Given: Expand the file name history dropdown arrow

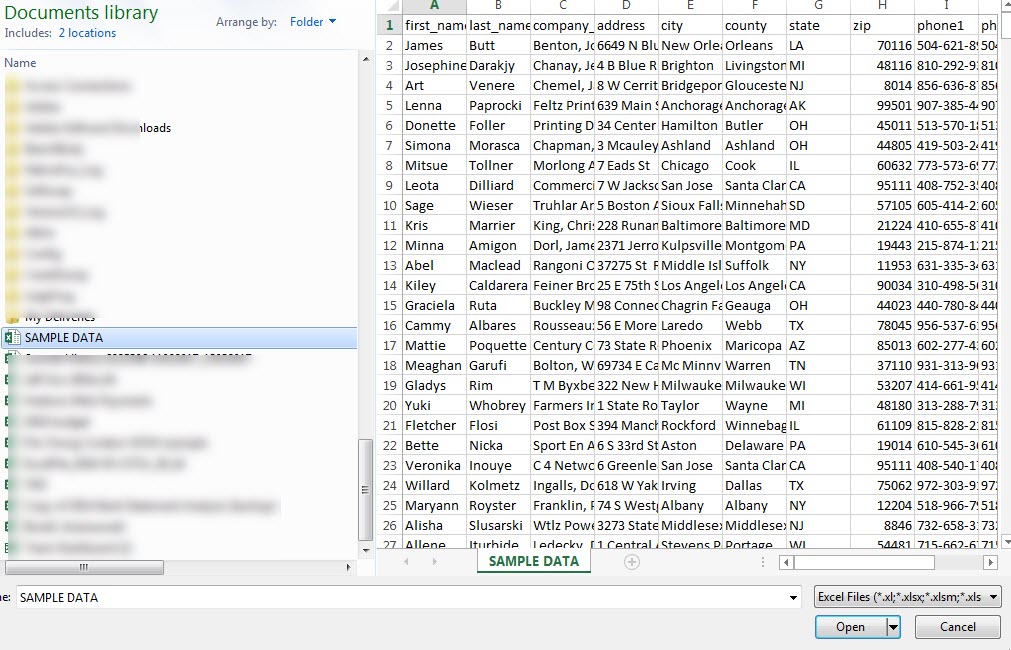Looking at the screenshot, I should pos(793,598).
